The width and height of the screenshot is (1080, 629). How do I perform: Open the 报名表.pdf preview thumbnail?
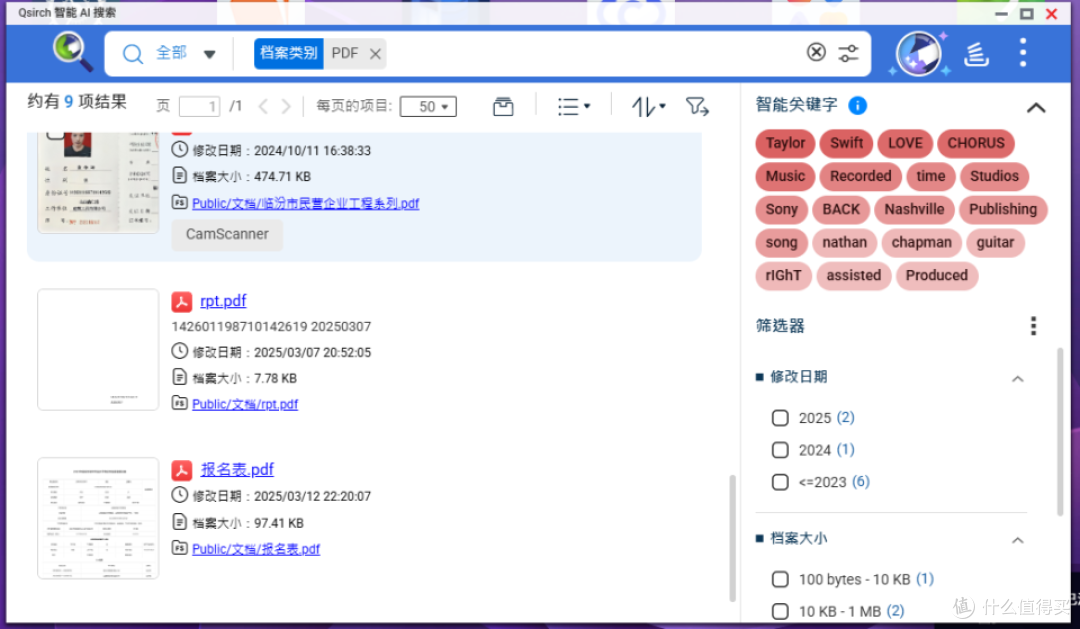pyautogui.click(x=98, y=518)
